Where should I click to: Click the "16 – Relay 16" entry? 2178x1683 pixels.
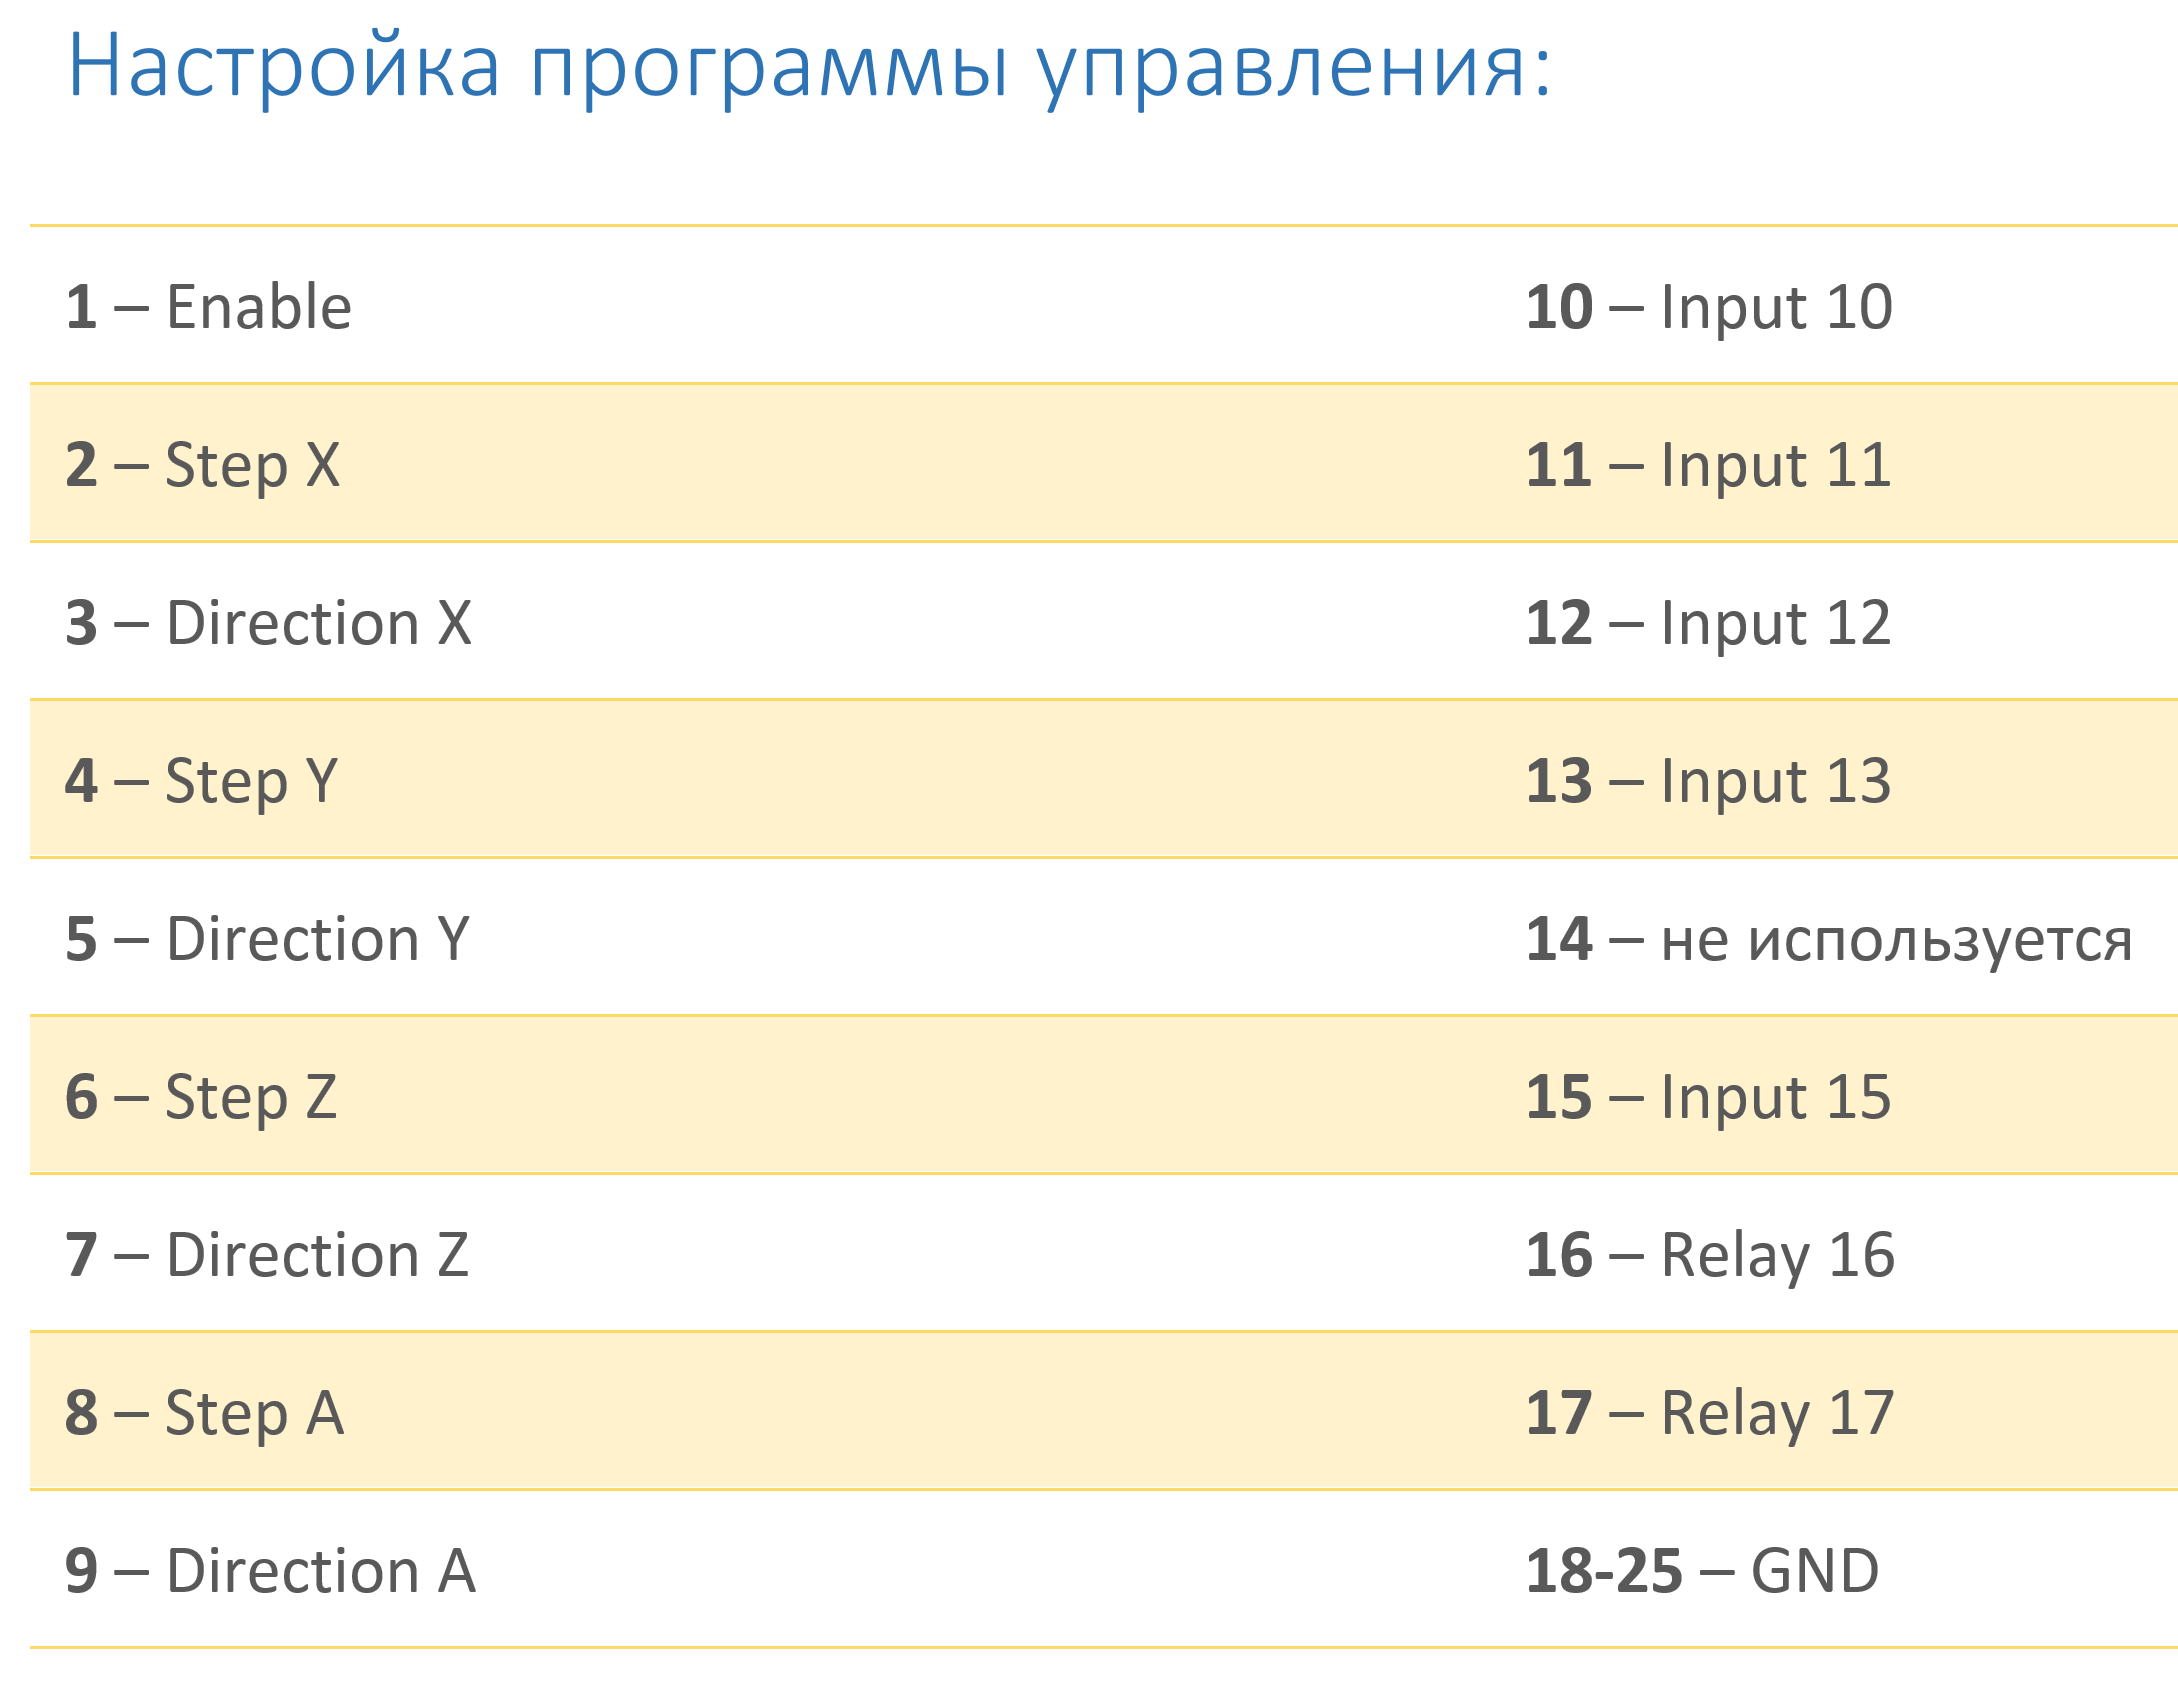point(1710,1255)
